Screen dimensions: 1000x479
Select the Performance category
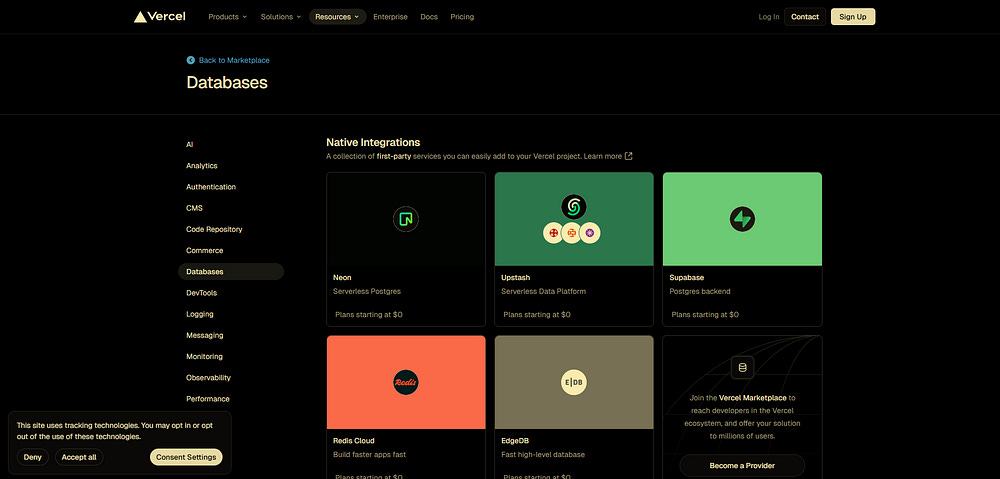point(208,399)
